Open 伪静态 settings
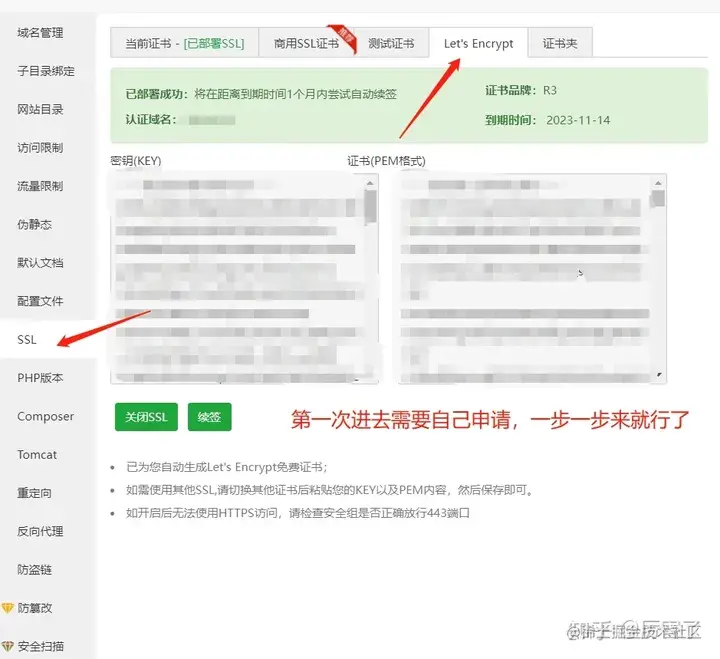Screen dimensions: 720x659 [34, 225]
